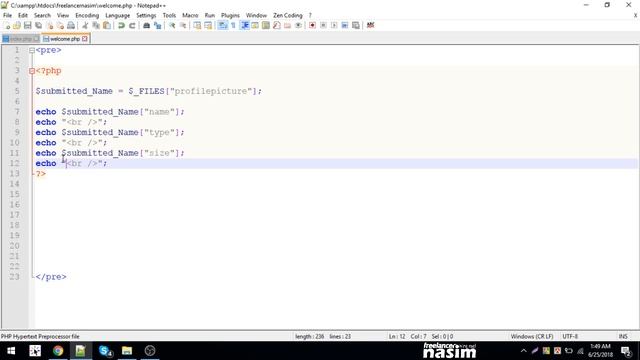Click the closing </pre> tag

tap(51, 277)
